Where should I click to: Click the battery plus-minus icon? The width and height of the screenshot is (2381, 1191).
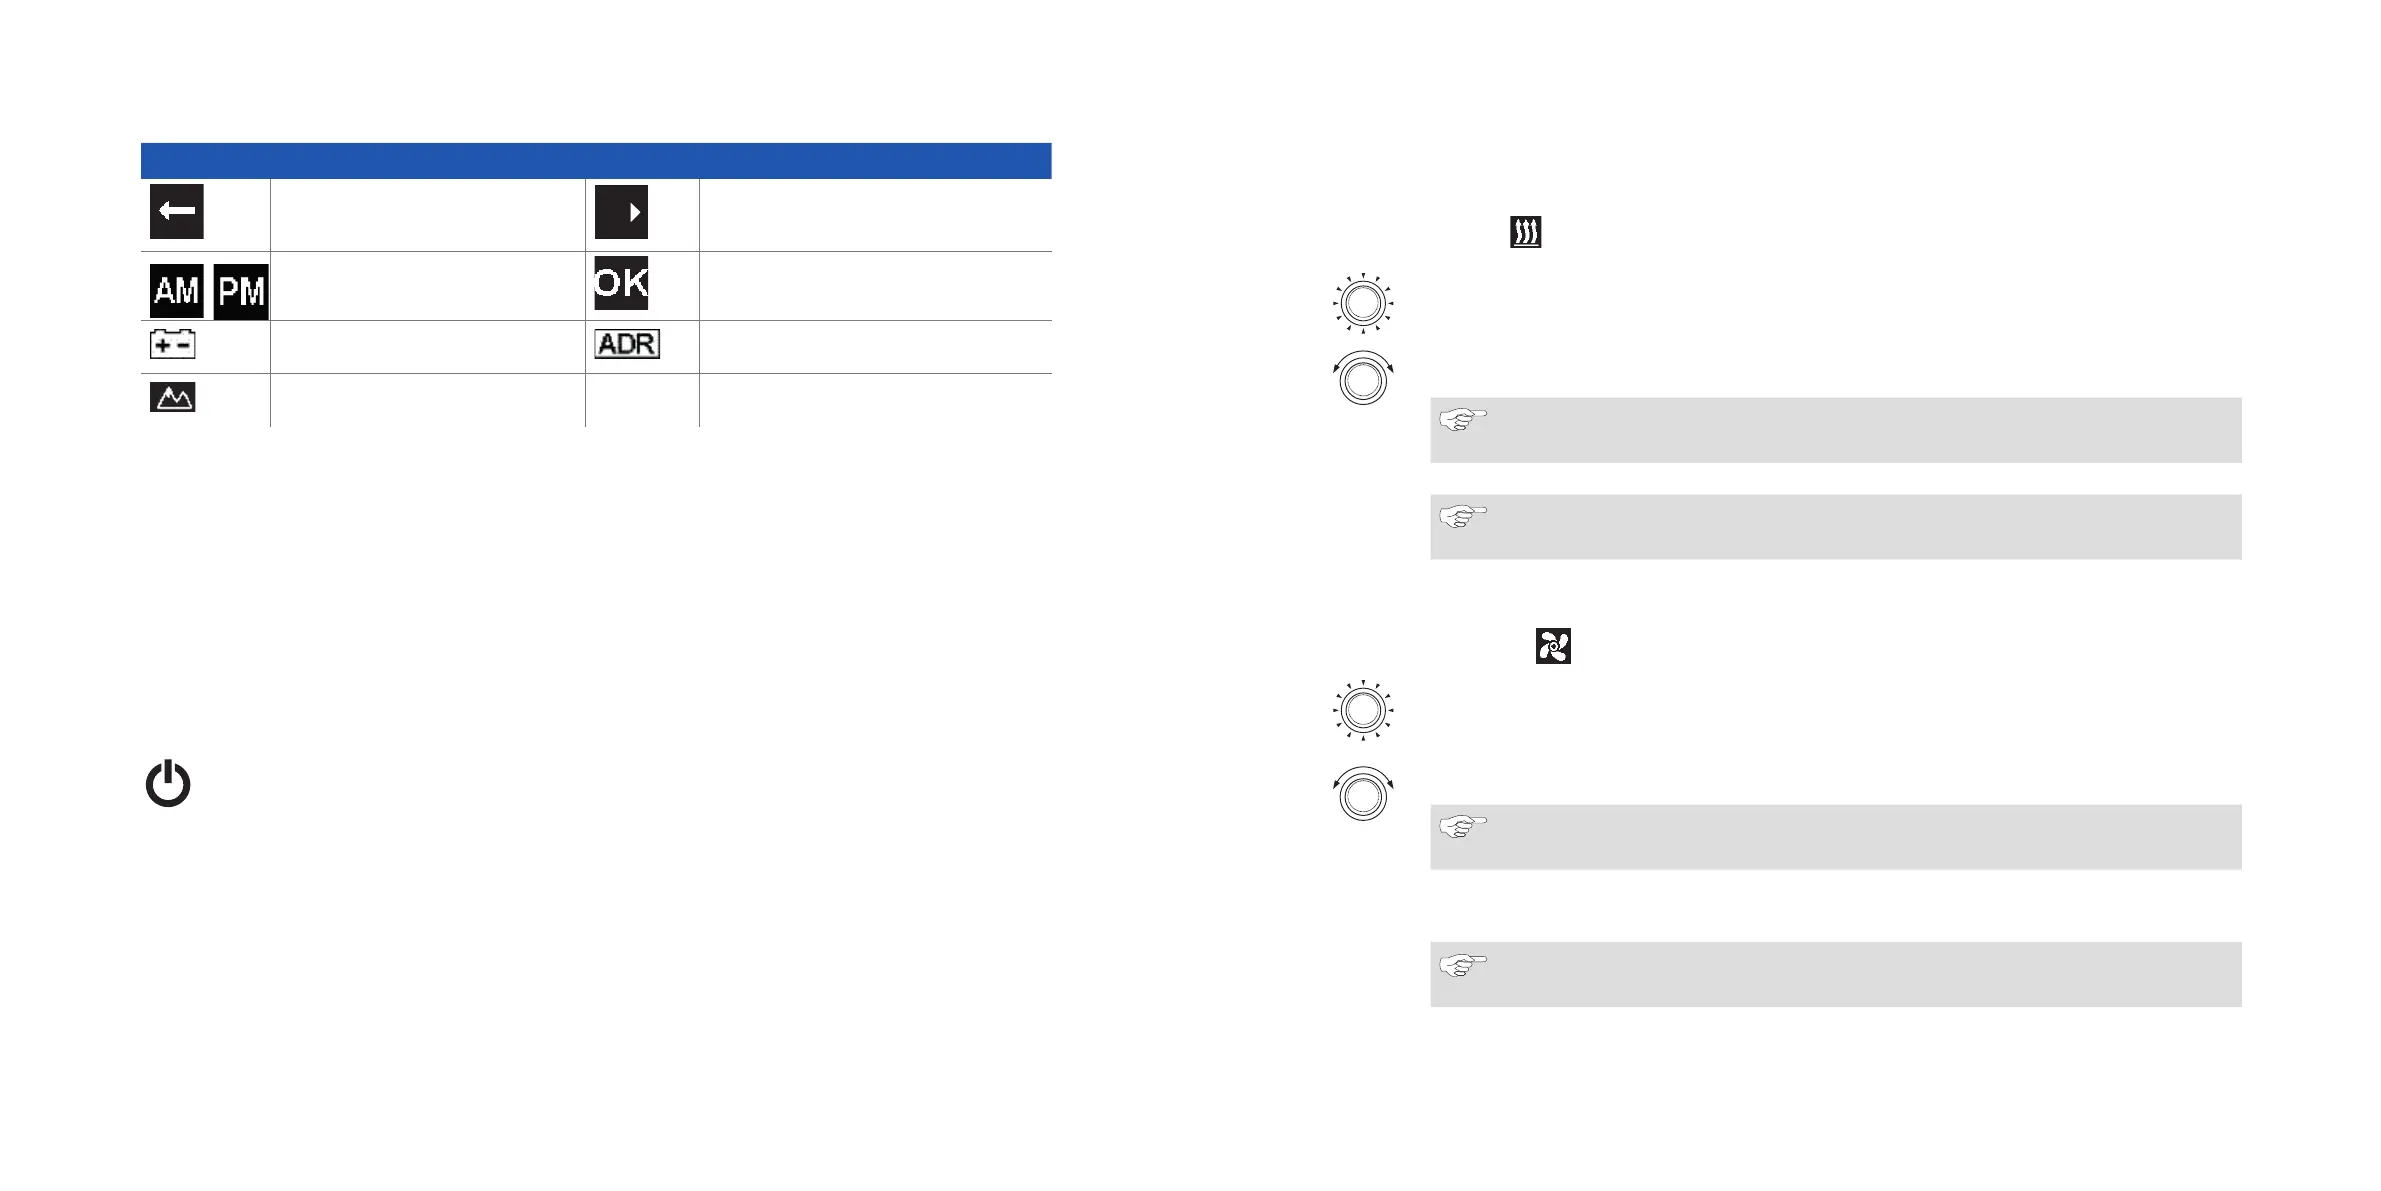[172, 344]
